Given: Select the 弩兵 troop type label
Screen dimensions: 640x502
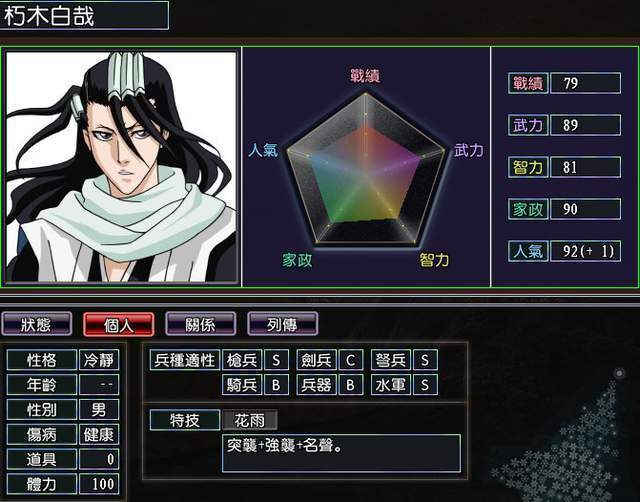Looking at the screenshot, I should coord(391,360).
